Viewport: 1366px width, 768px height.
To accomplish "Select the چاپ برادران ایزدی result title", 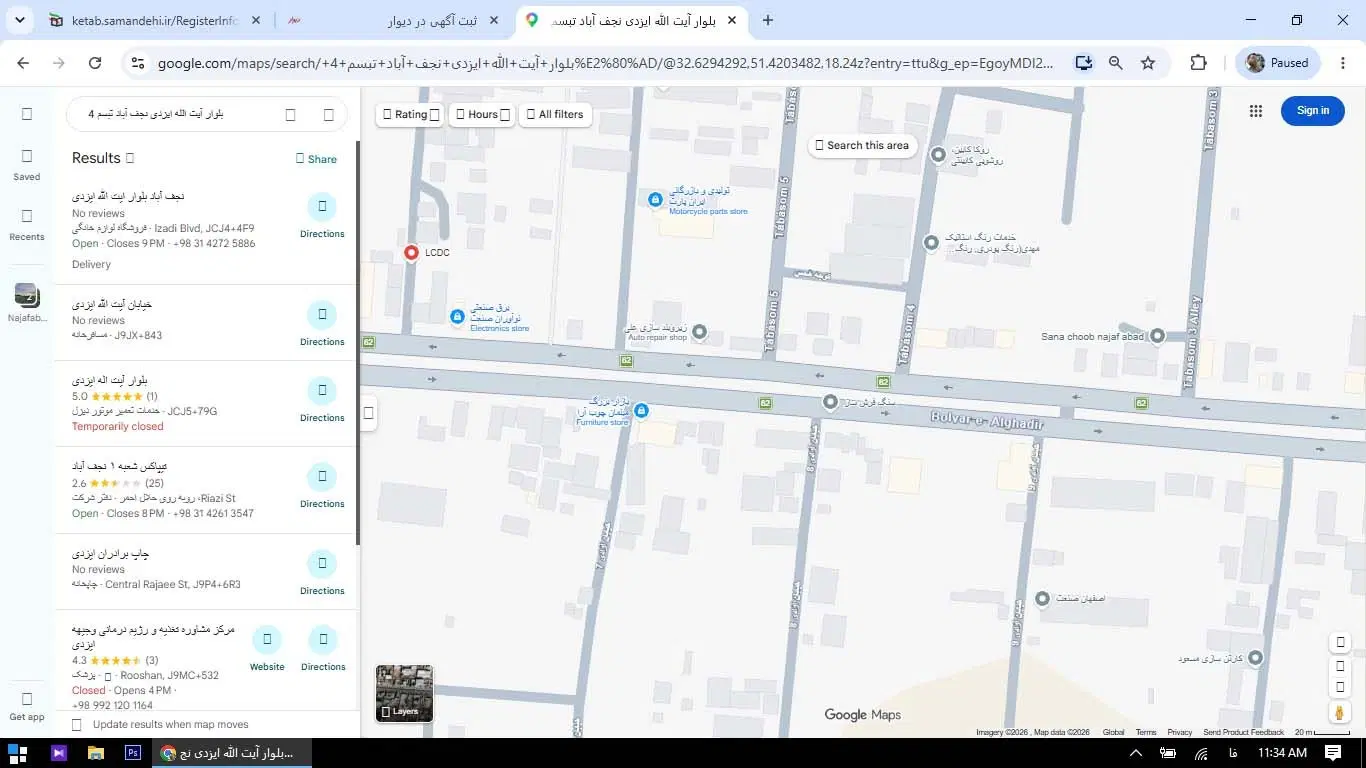I will (x=110, y=553).
